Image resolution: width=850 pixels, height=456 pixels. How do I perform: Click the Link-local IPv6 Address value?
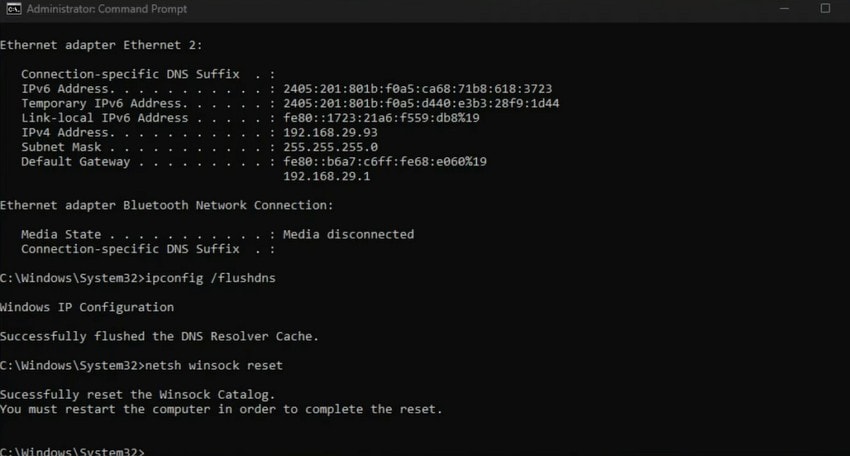coord(381,118)
